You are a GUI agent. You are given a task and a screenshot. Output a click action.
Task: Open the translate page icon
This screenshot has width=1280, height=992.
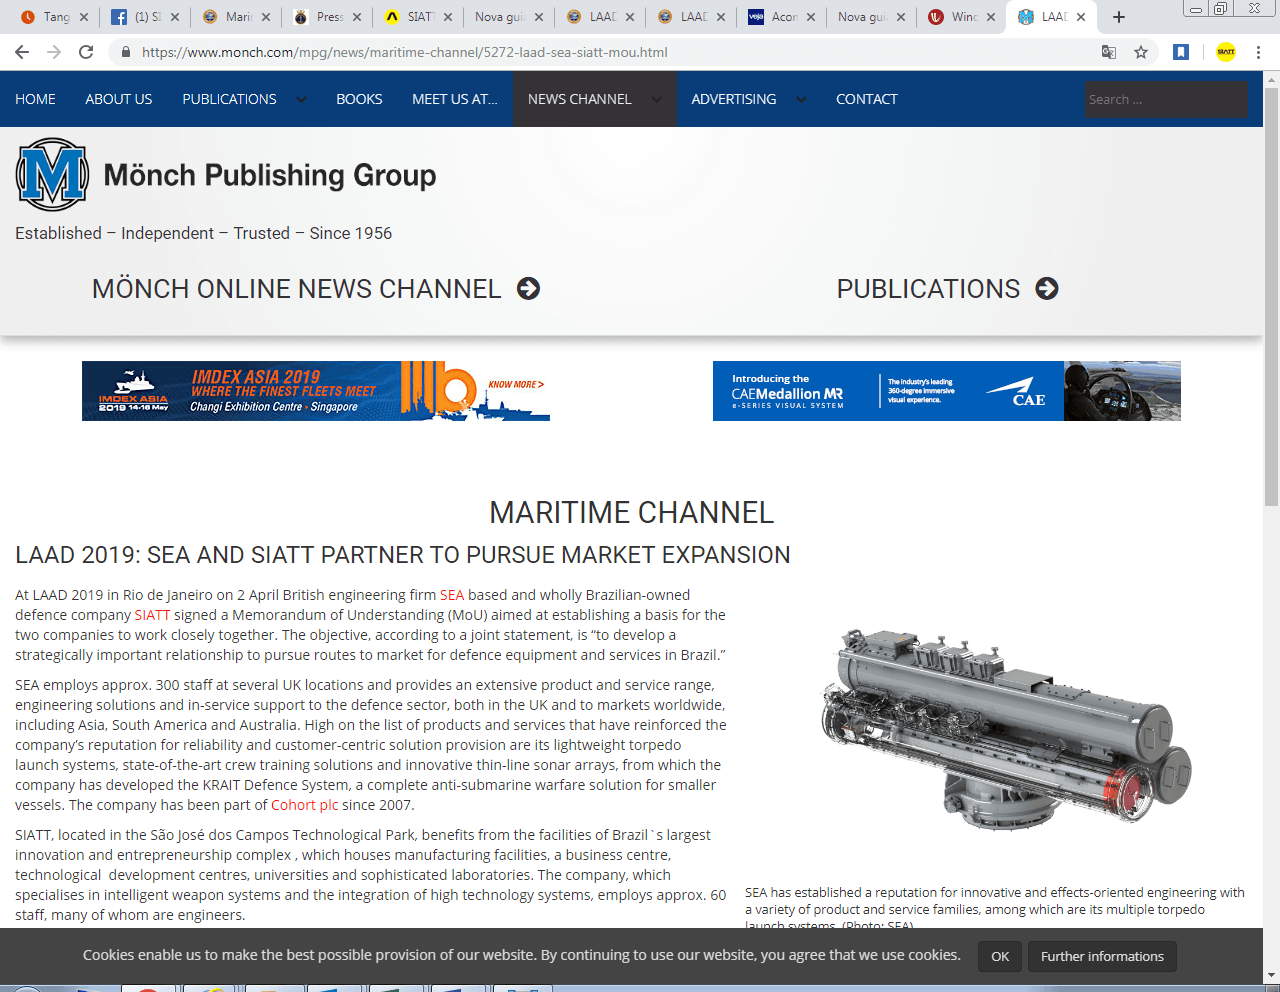point(1109,52)
